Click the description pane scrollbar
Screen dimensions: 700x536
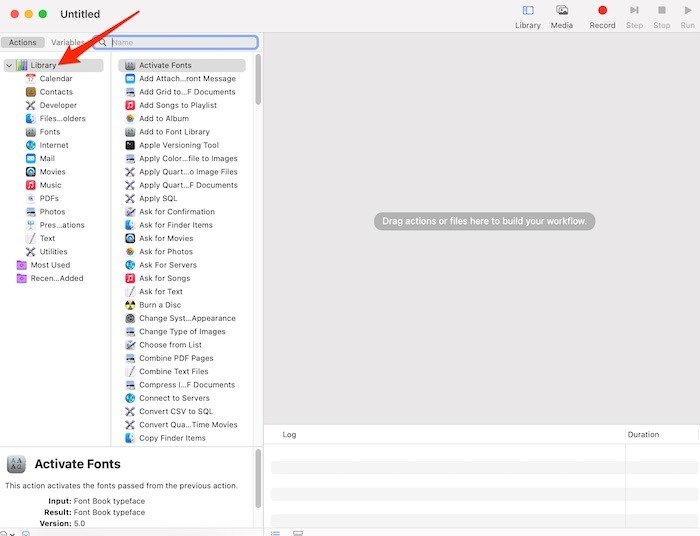pyautogui.click(x=258, y=478)
